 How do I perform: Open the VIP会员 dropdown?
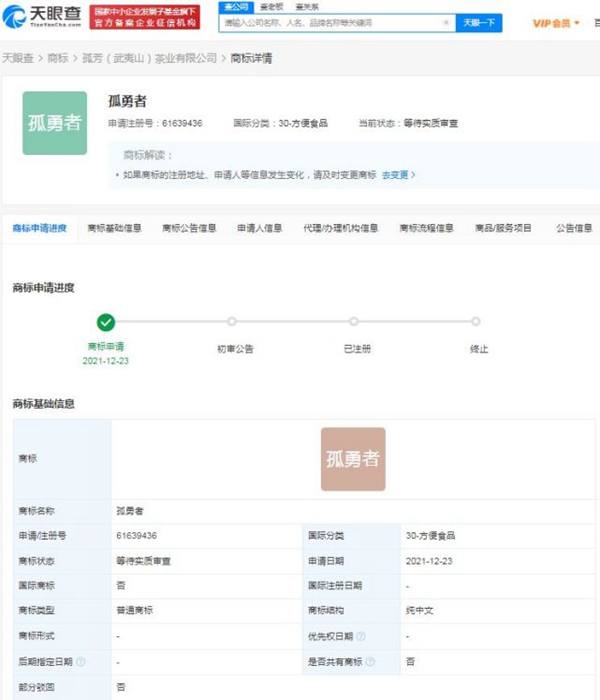point(557,23)
